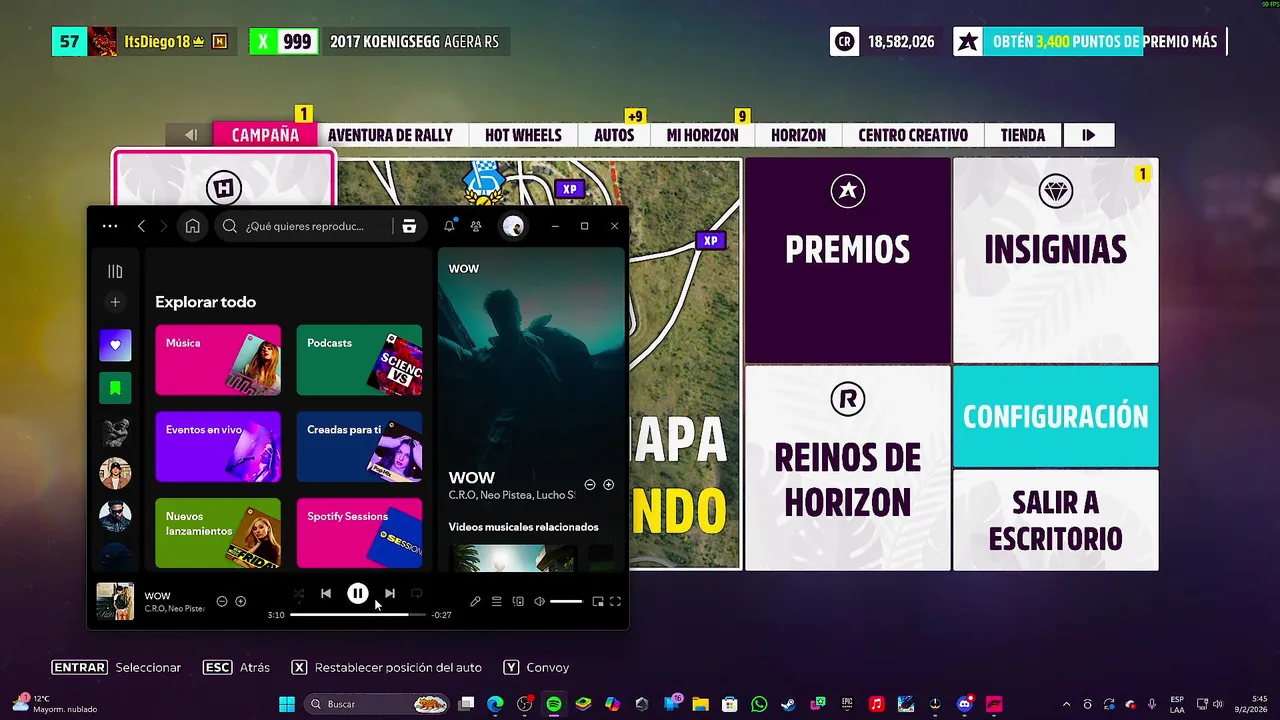Screen dimensions: 1280x720
Task: Open the Spotify profile avatar
Action: click(513, 226)
